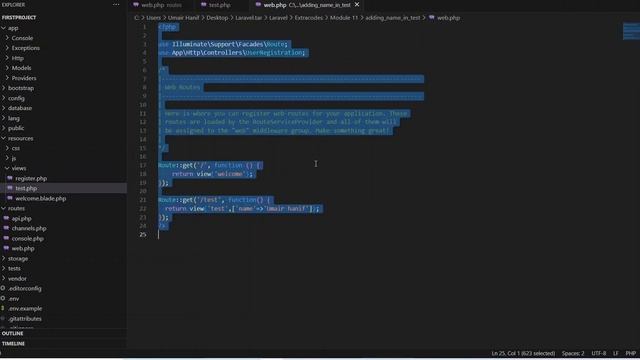Click the PHP file icon beside api.php
The height and width of the screenshot is (360, 640).
(x=6, y=218)
